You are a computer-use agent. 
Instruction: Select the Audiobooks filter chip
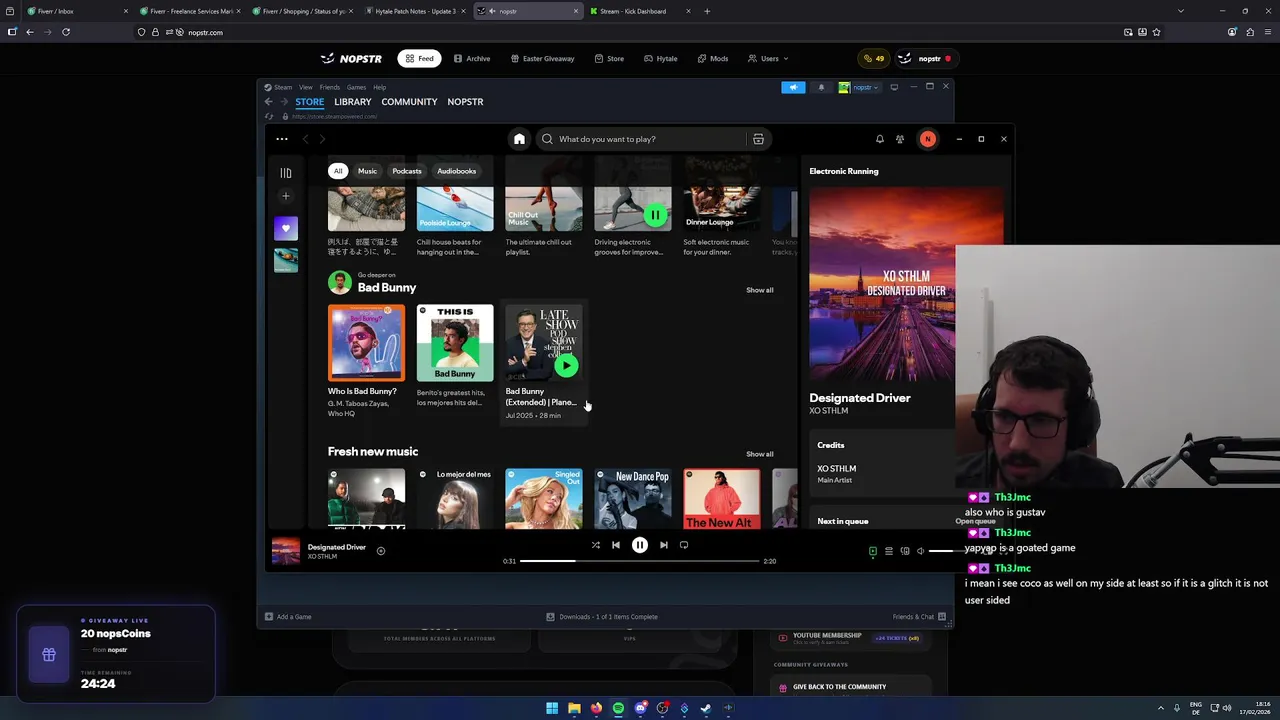coord(456,171)
